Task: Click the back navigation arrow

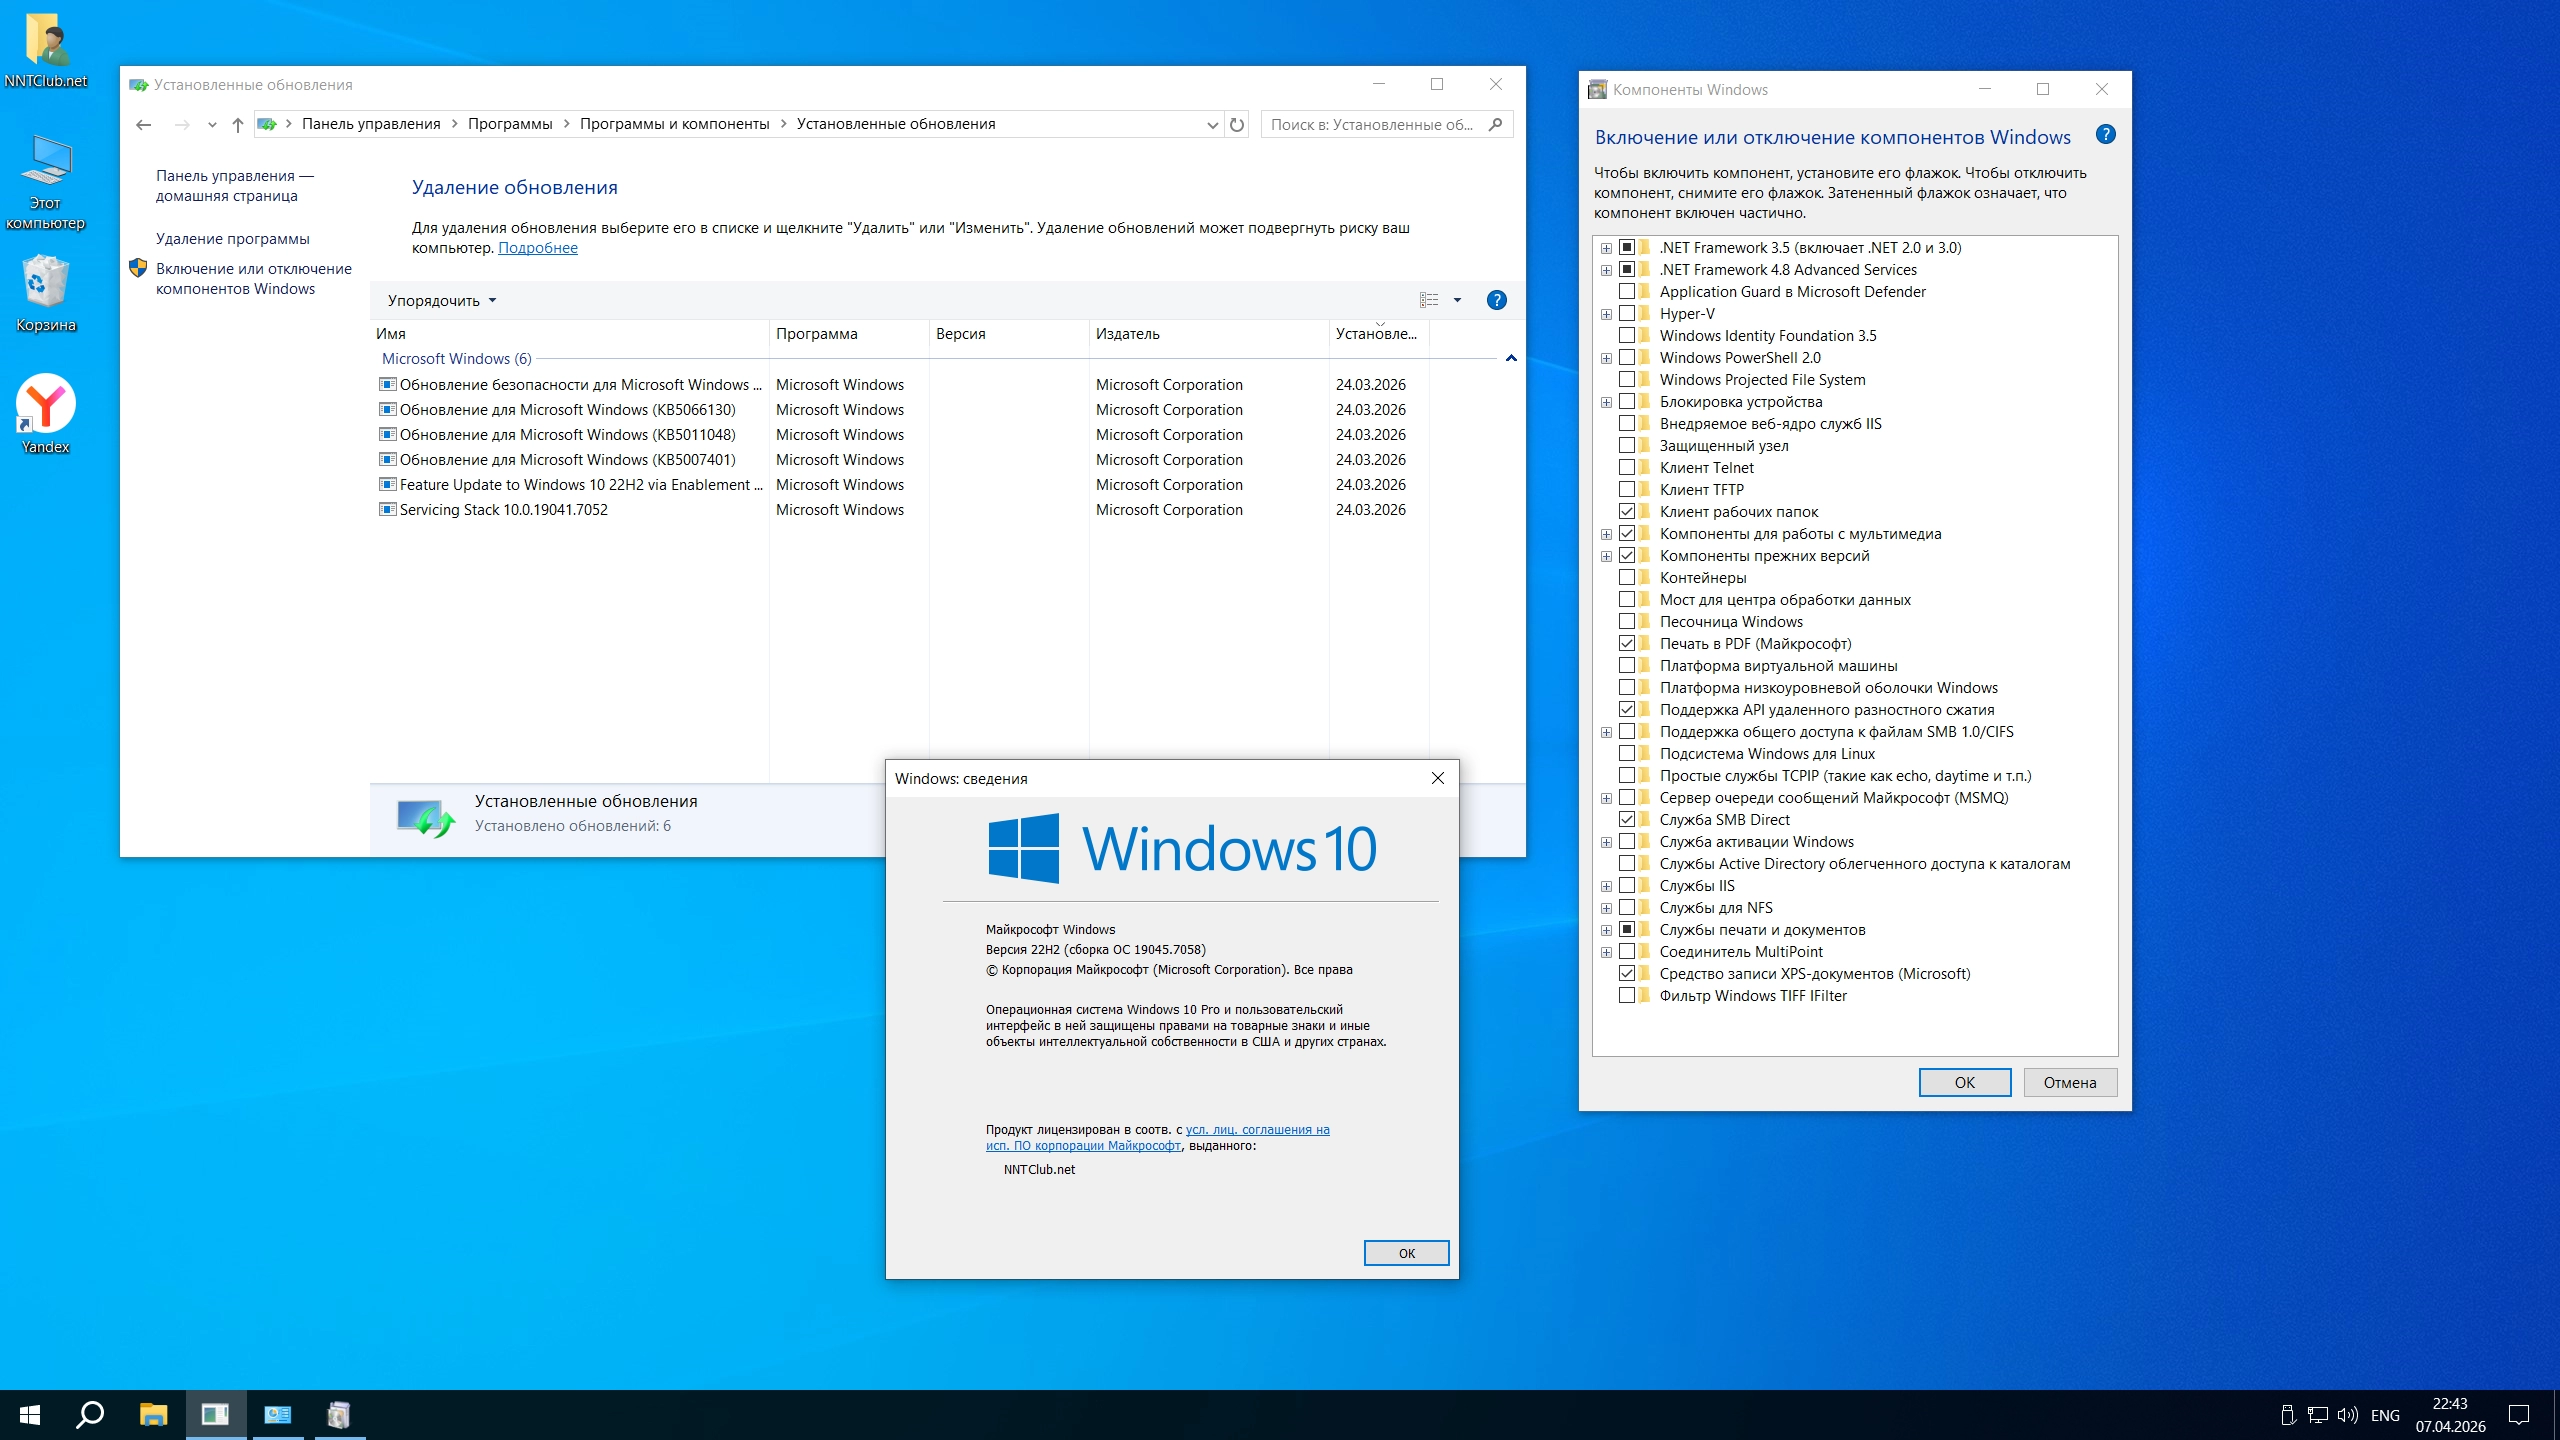Action: pos(144,125)
